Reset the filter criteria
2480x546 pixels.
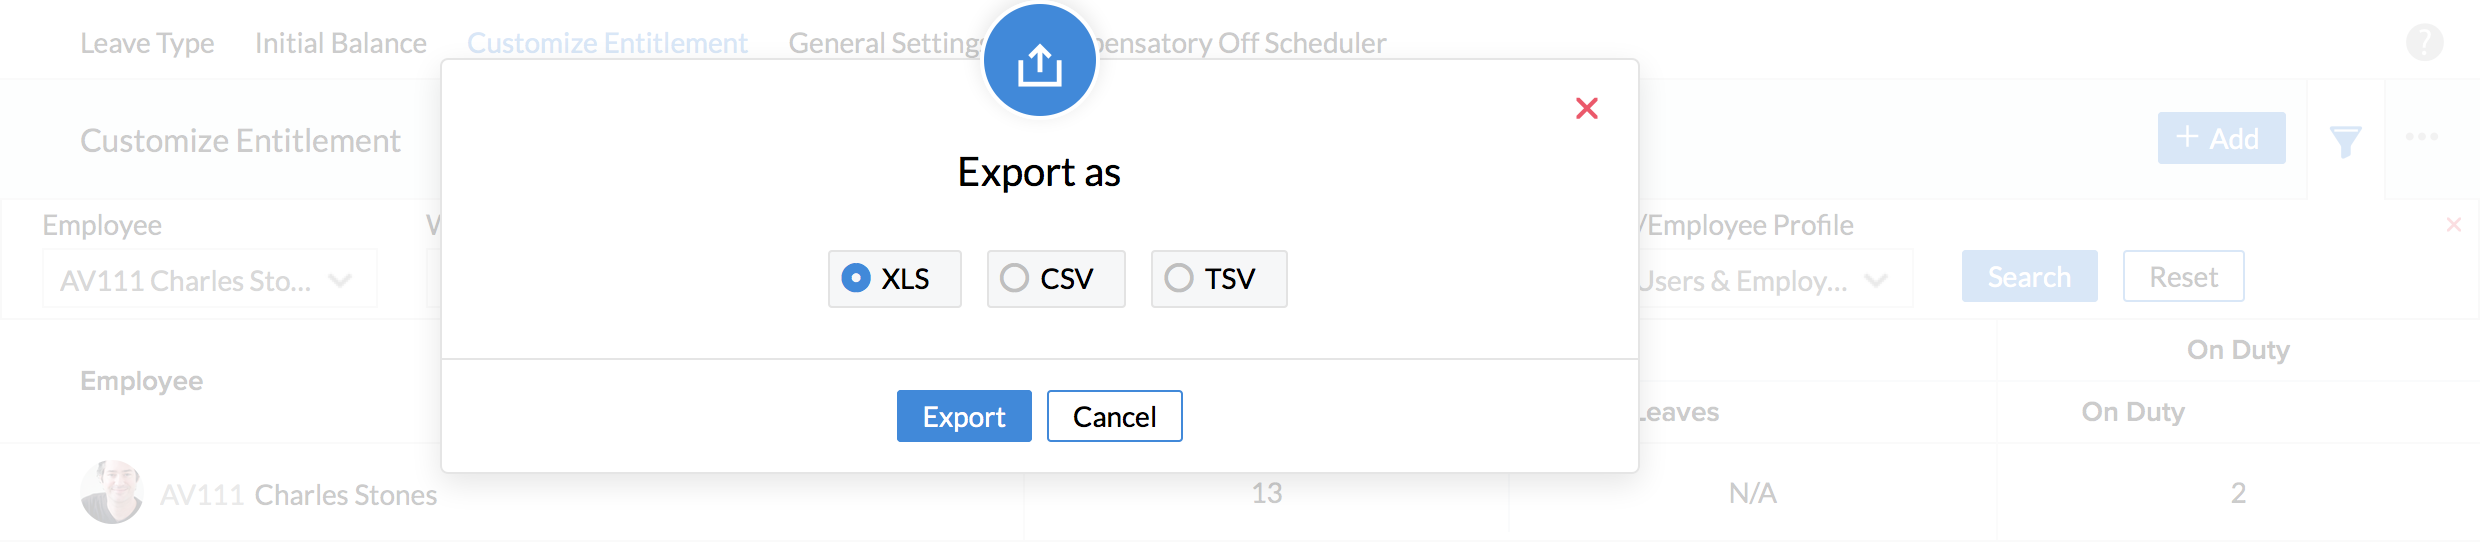pyautogui.click(x=2183, y=277)
